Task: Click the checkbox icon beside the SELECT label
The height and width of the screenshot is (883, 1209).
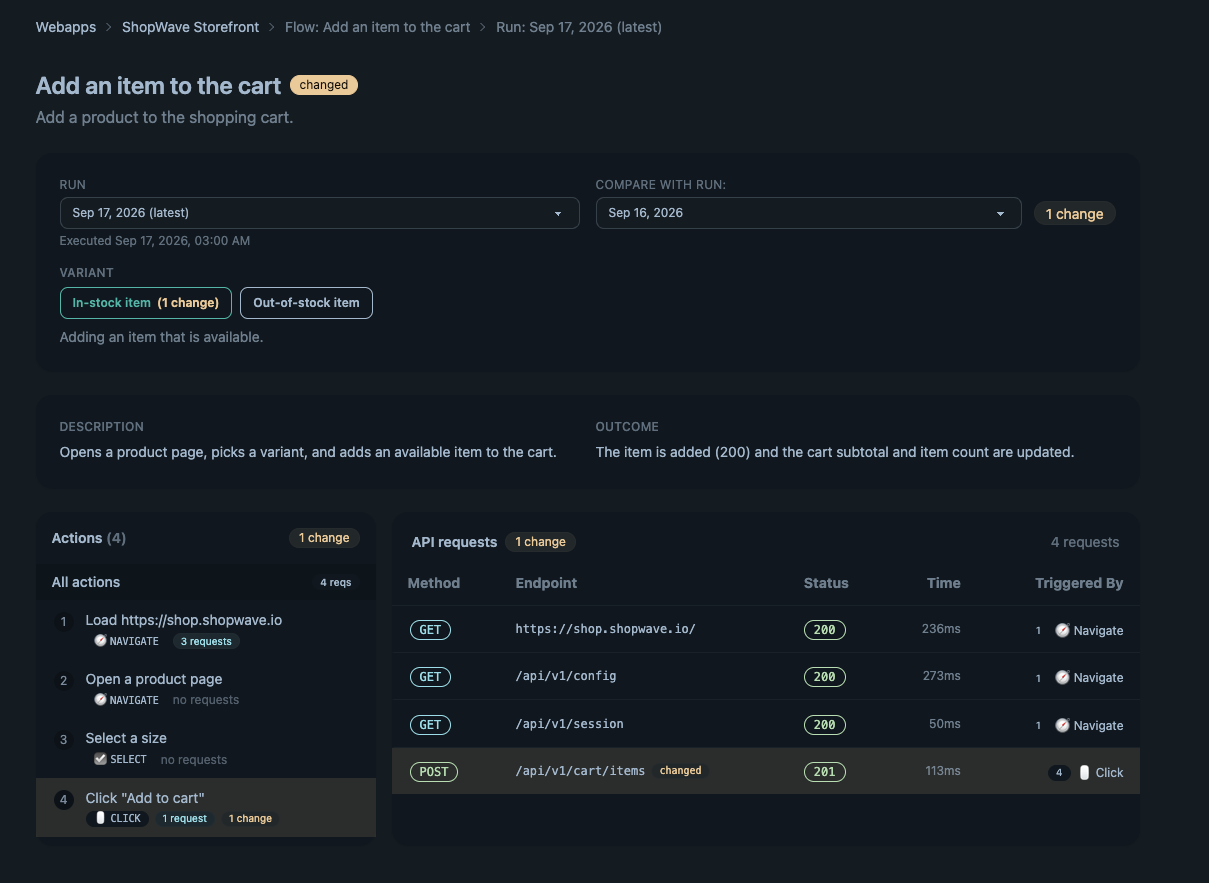Action: pos(100,759)
